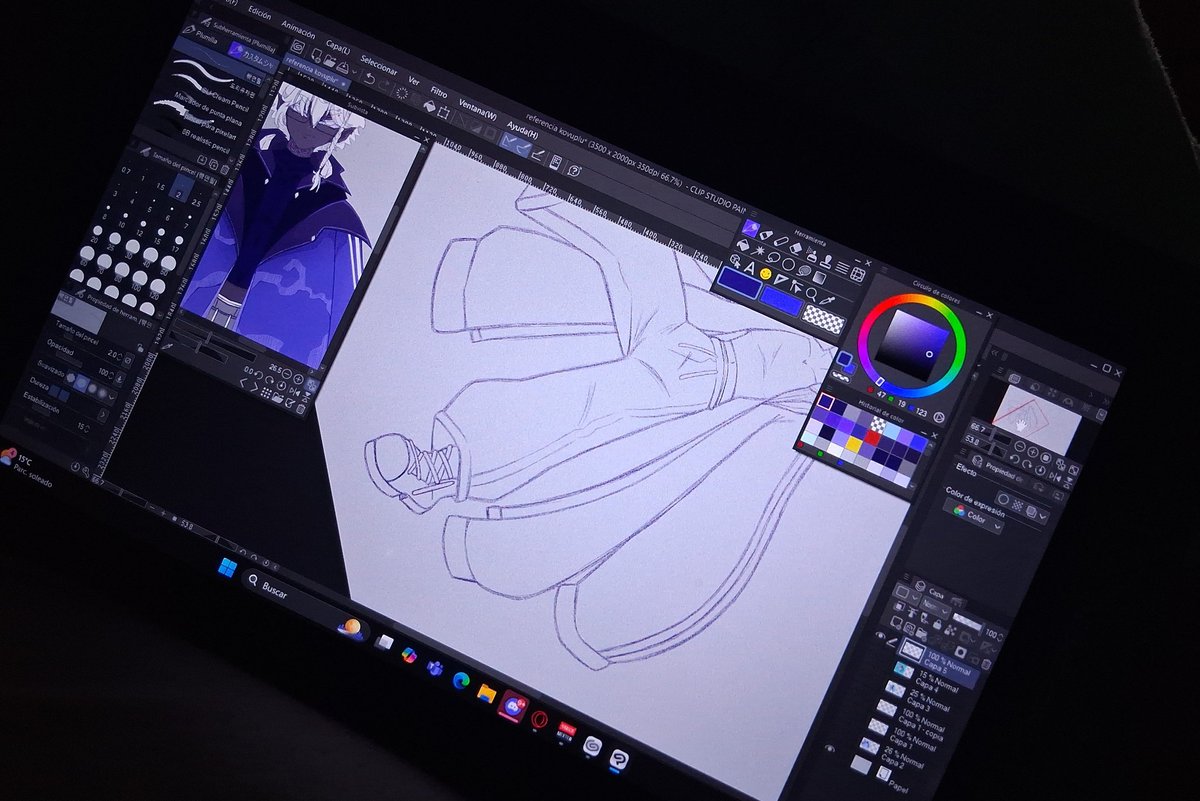
Task: Click the fill bucket icon in command bar
Action: [429, 106]
